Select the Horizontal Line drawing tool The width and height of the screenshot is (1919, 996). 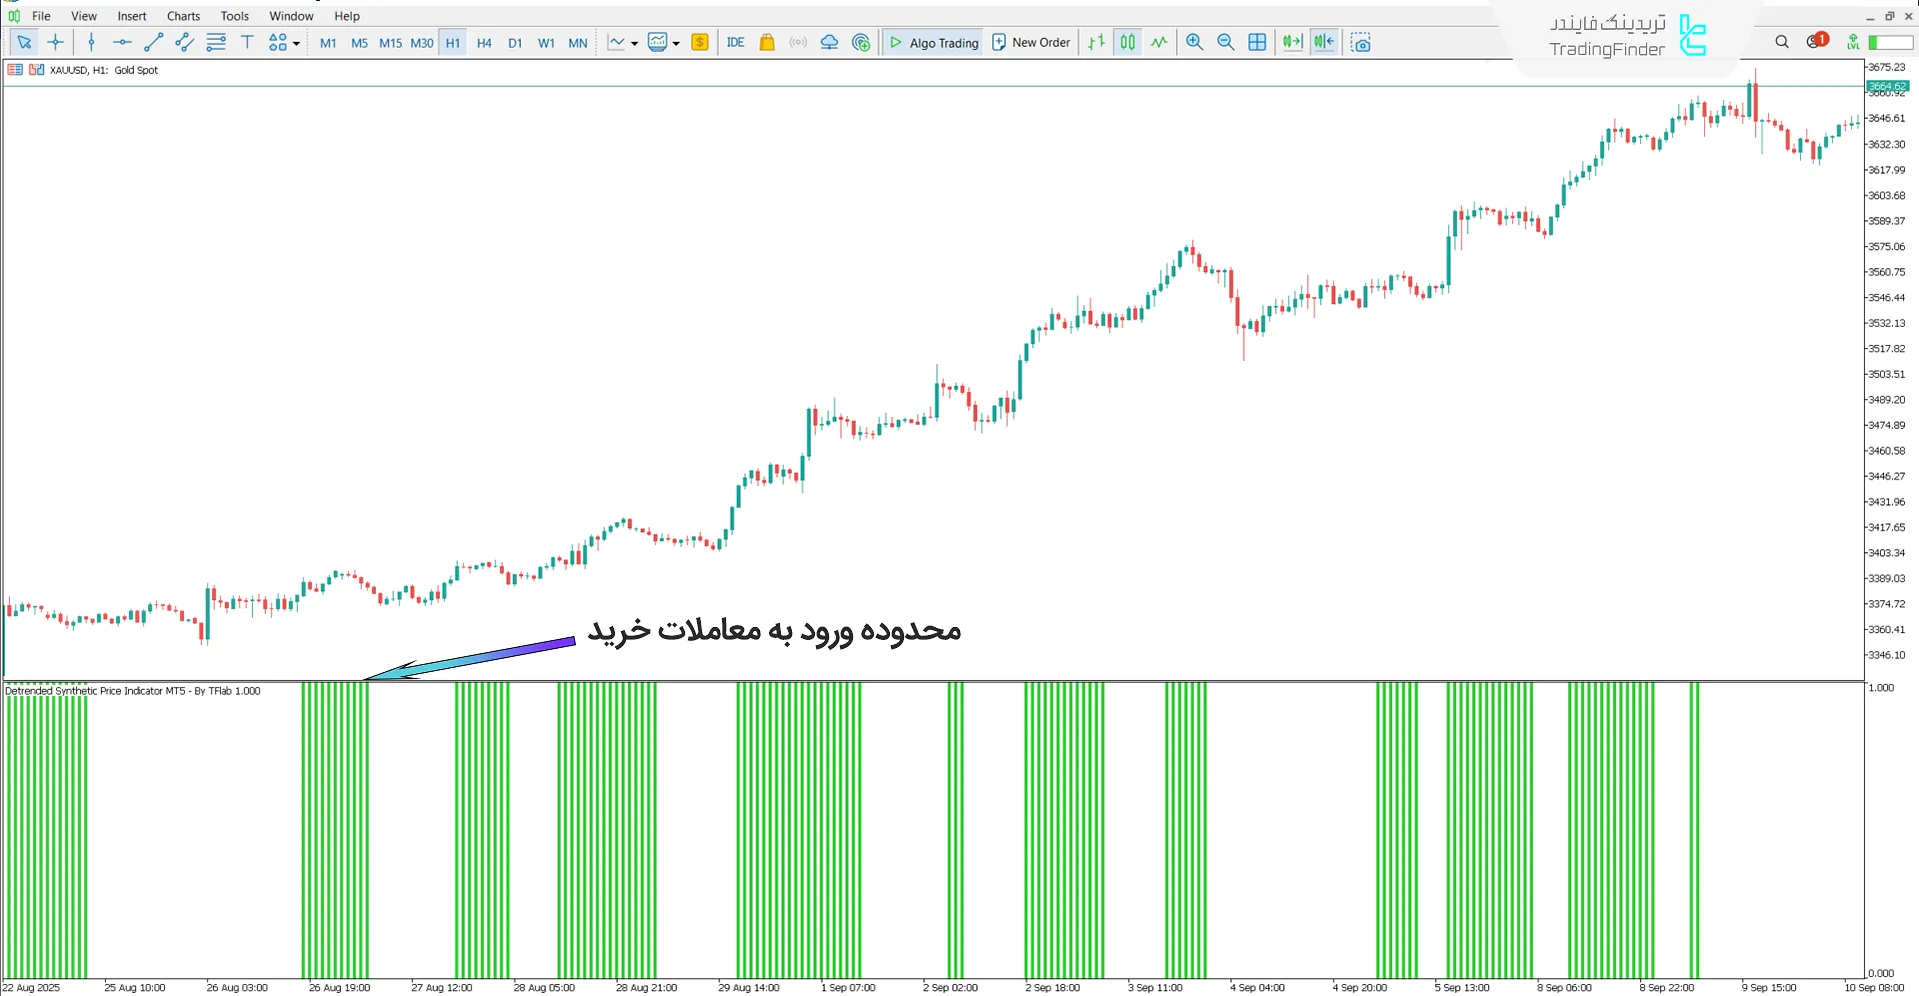(122, 42)
